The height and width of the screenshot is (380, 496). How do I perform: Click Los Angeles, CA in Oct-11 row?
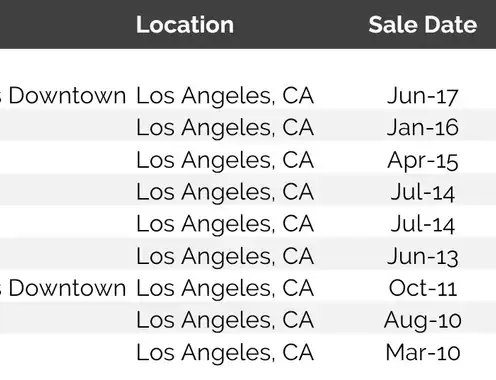[x=225, y=288]
